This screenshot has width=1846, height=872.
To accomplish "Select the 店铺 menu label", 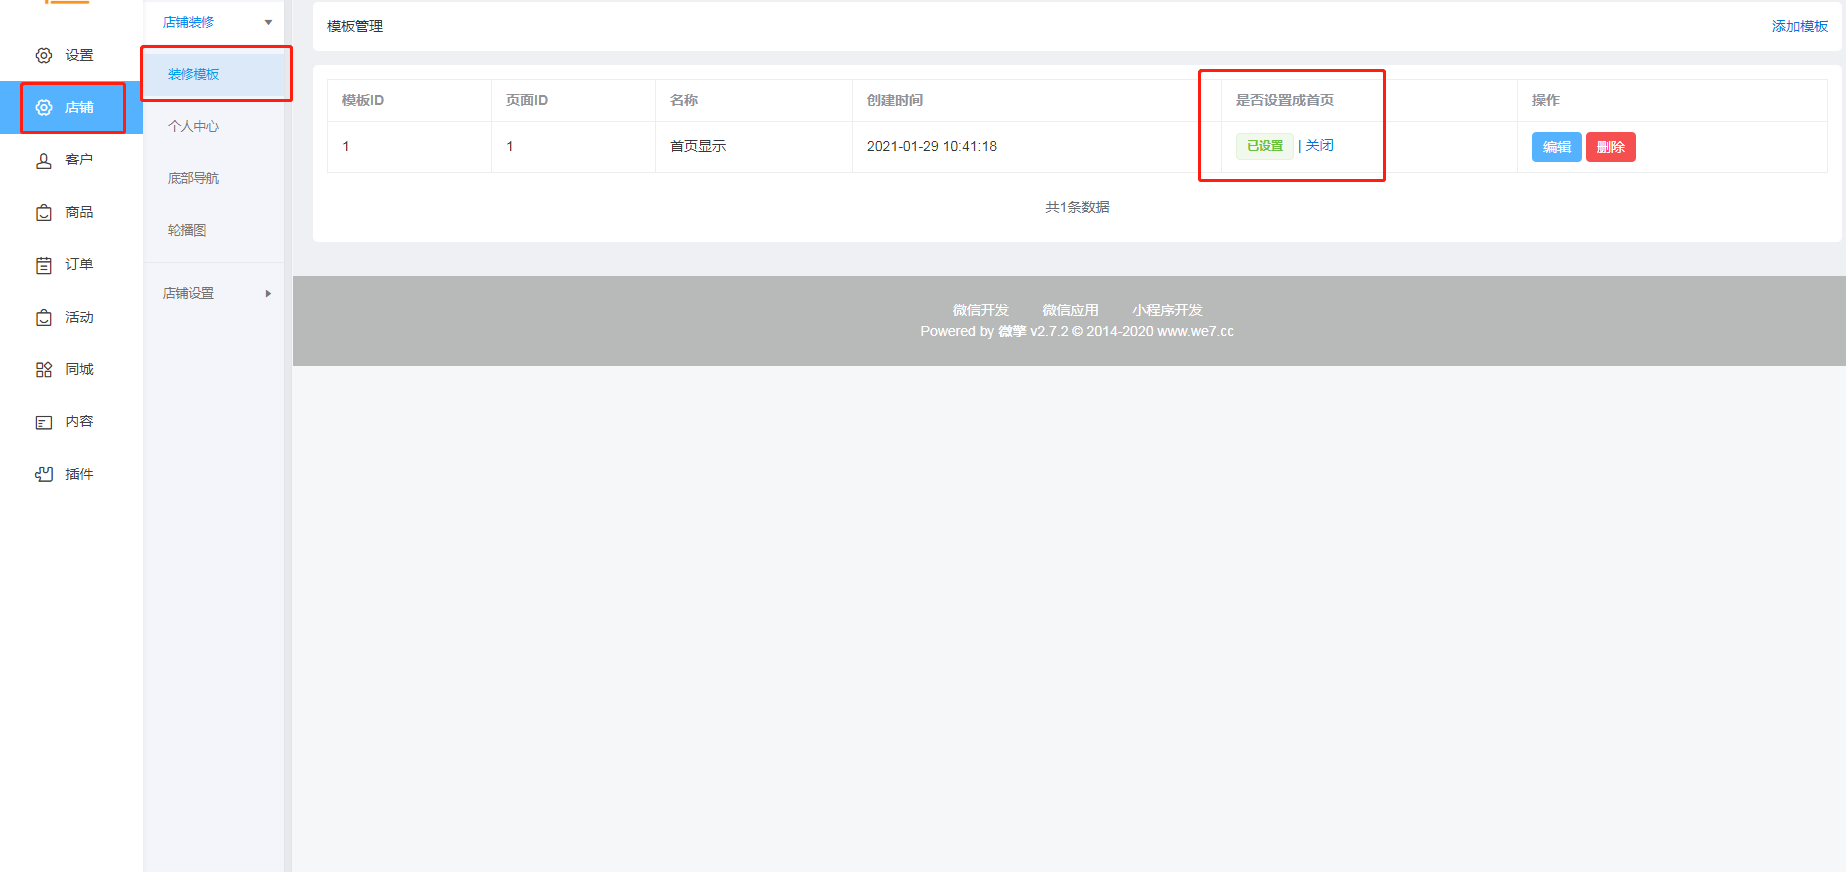I will 79,108.
